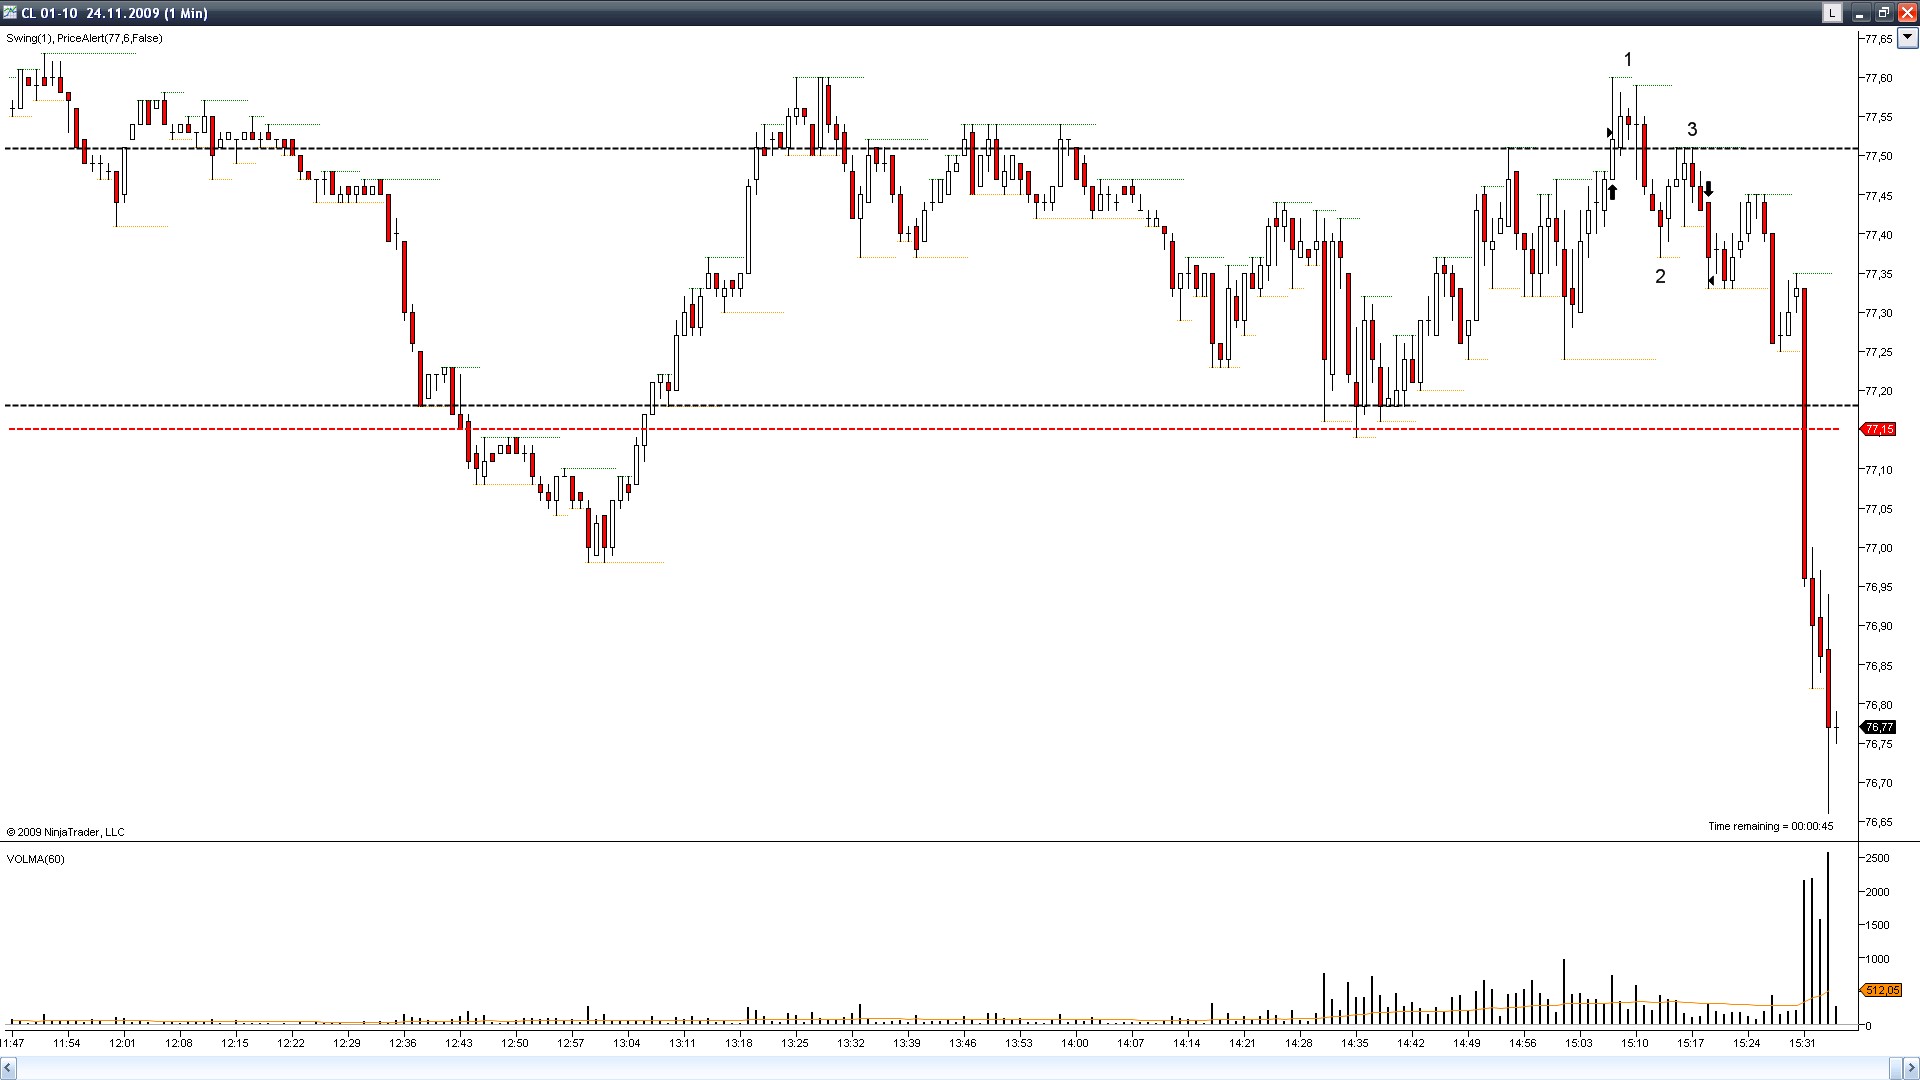Viewport: 1920px width, 1080px height.
Task: Click the black up arrow trade marker
Action: point(1612,191)
